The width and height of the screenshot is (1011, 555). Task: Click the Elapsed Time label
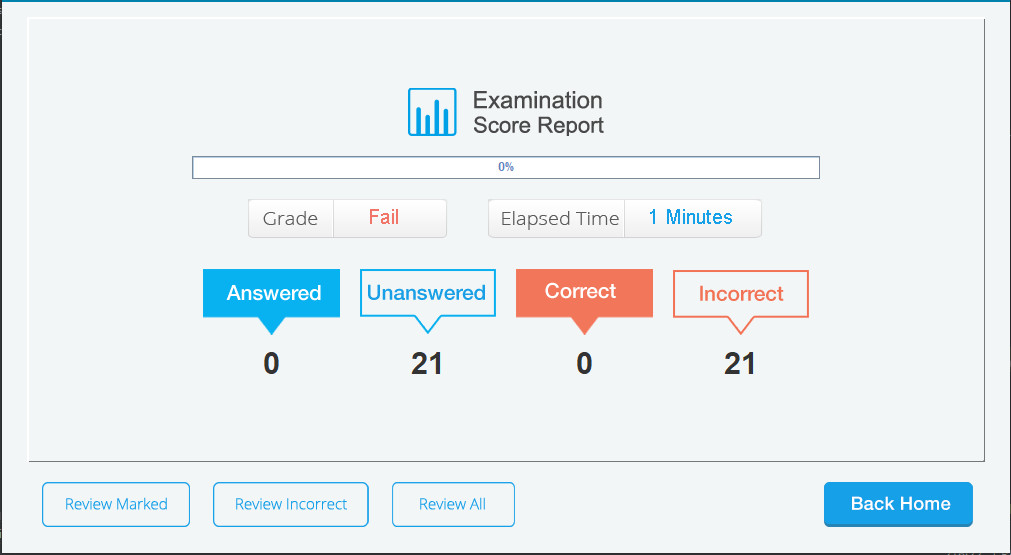click(557, 219)
